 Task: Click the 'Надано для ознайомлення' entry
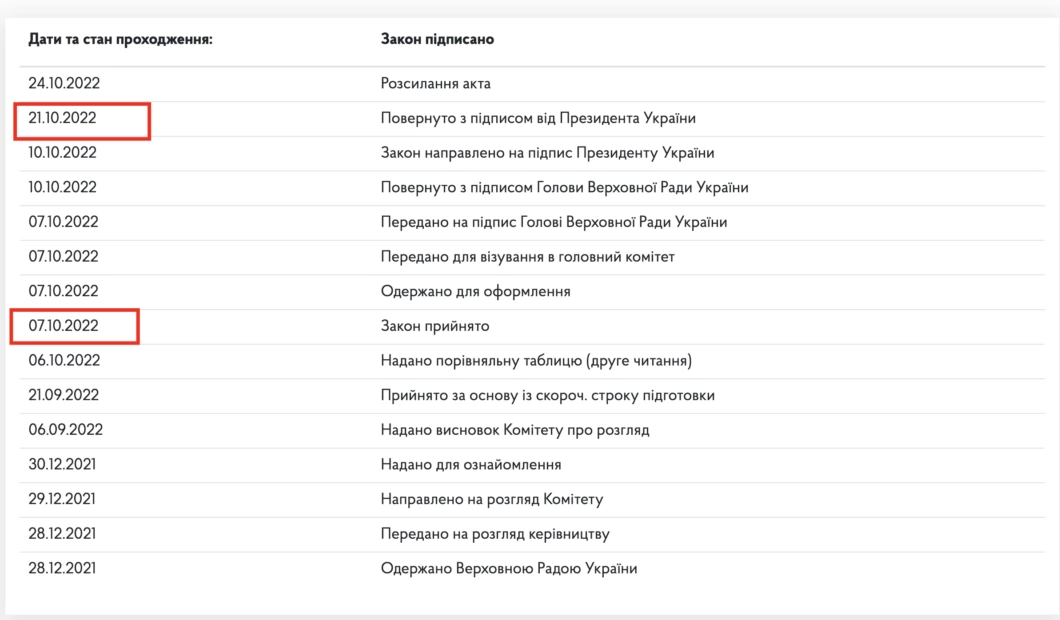[470, 465]
